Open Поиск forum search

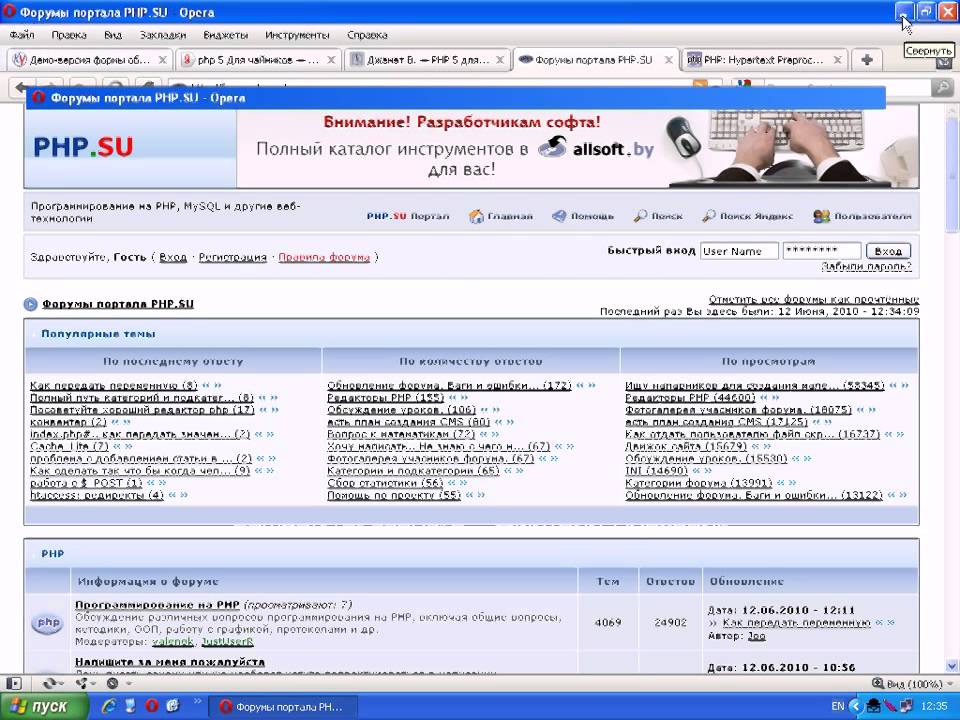click(658, 216)
